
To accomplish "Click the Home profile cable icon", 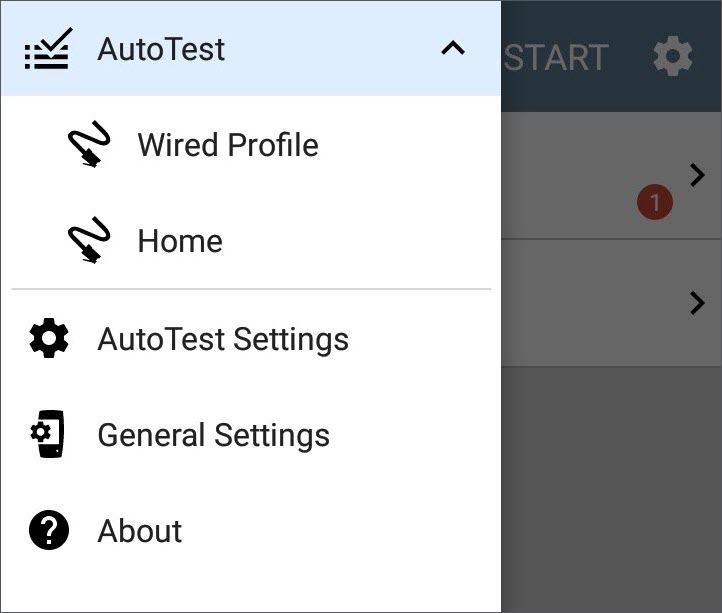I will click(89, 240).
